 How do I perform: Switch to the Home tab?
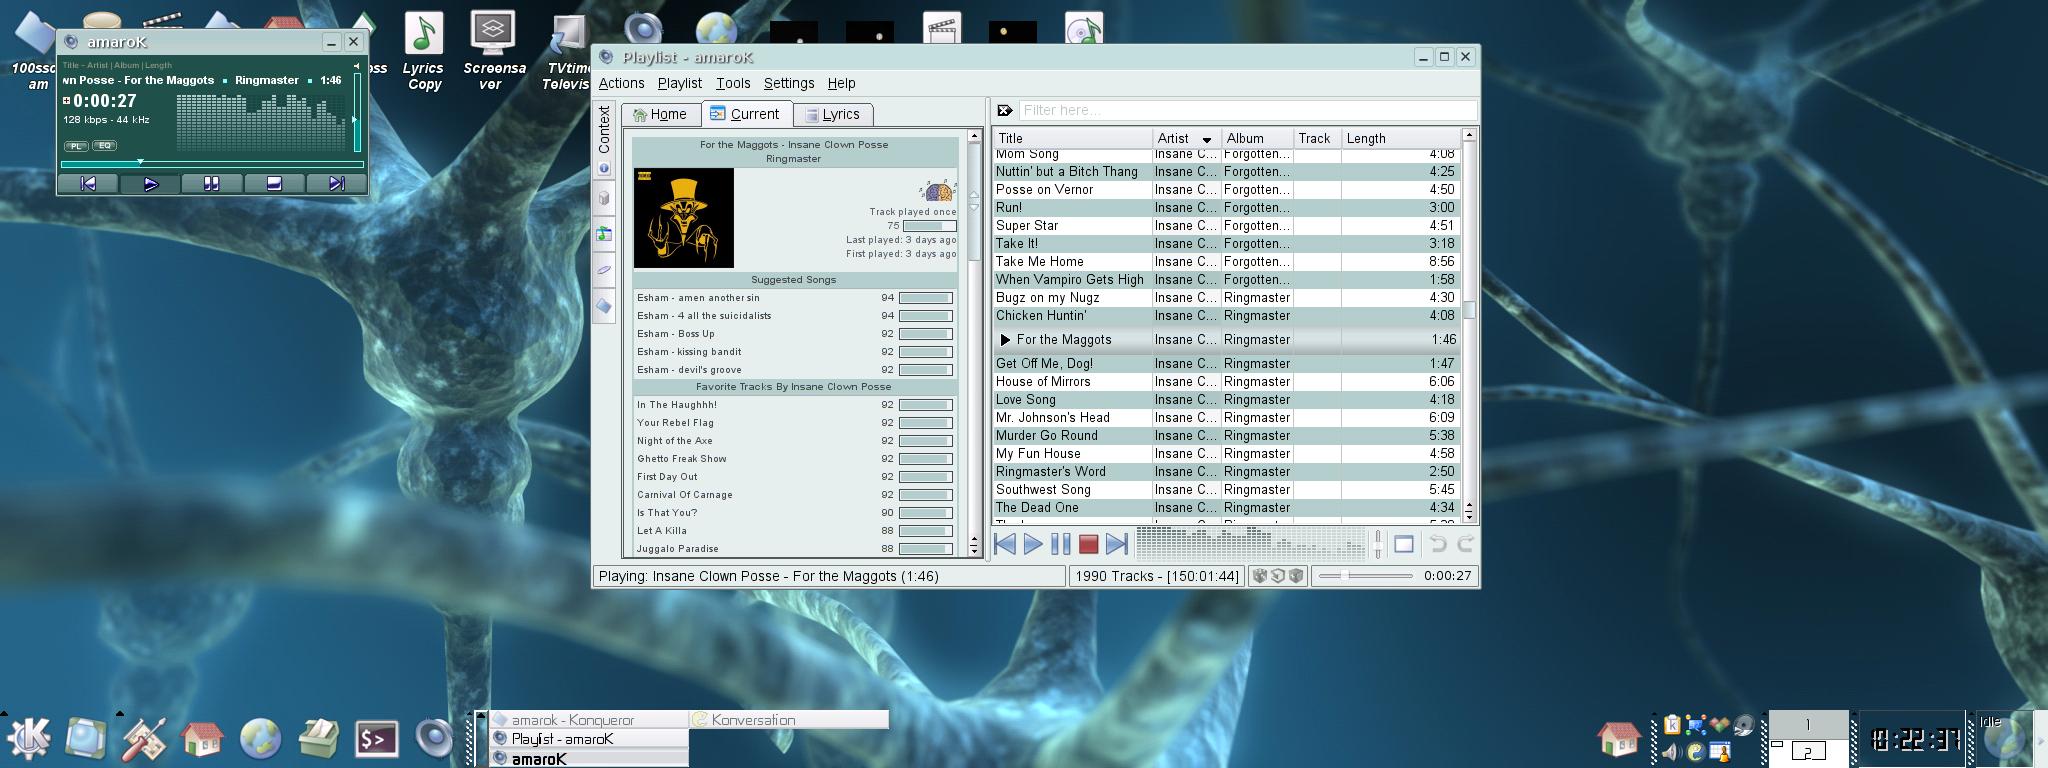(660, 114)
